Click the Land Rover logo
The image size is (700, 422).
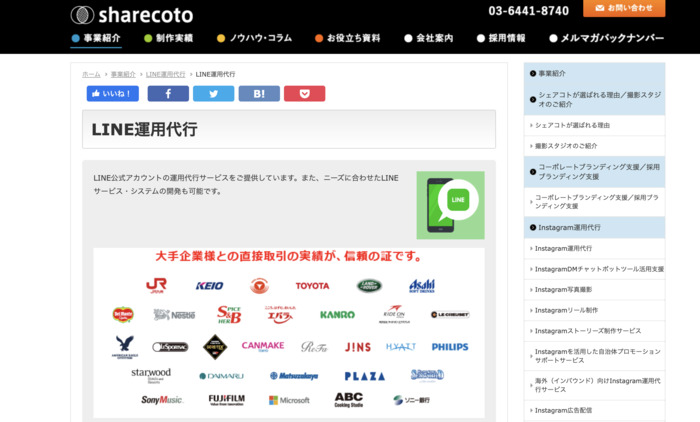coord(369,285)
